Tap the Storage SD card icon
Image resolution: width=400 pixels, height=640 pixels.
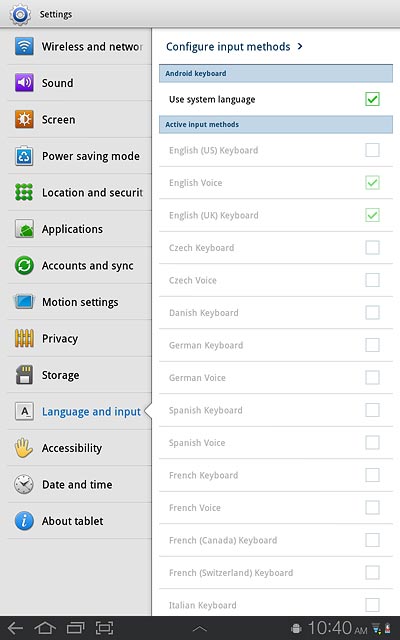pyautogui.click(x=24, y=375)
